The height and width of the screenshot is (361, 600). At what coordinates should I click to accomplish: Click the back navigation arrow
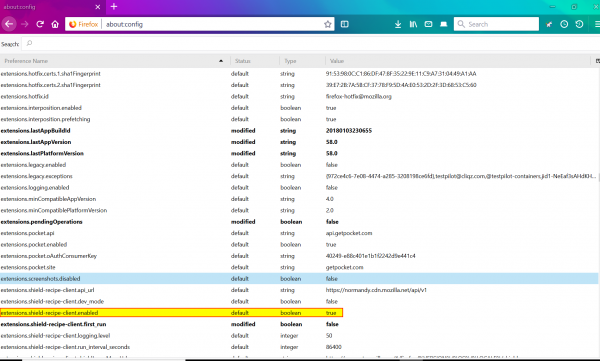9,24
